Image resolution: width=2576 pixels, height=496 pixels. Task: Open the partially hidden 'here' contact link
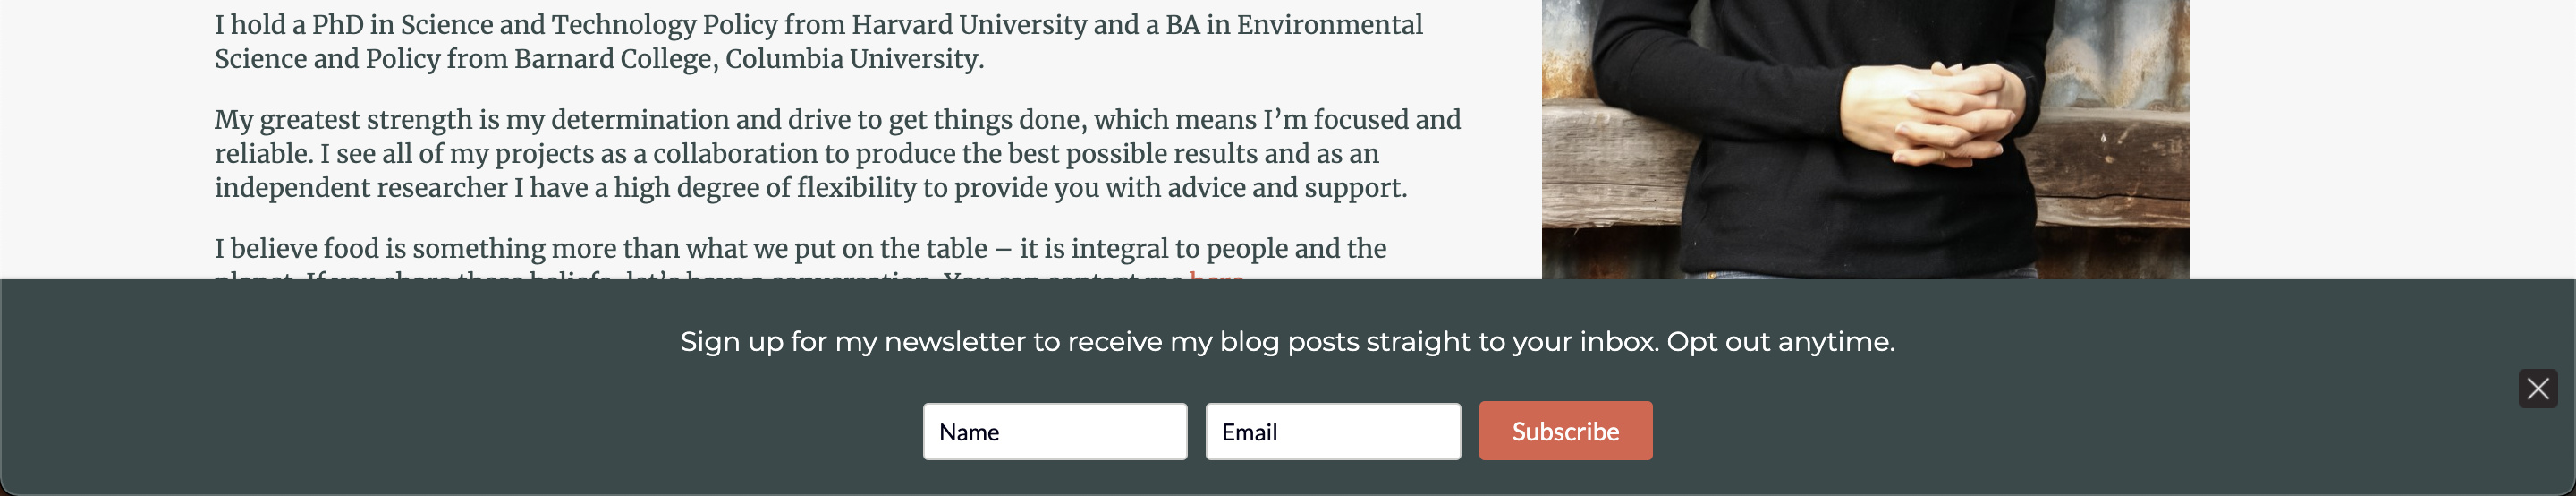click(1216, 274)
